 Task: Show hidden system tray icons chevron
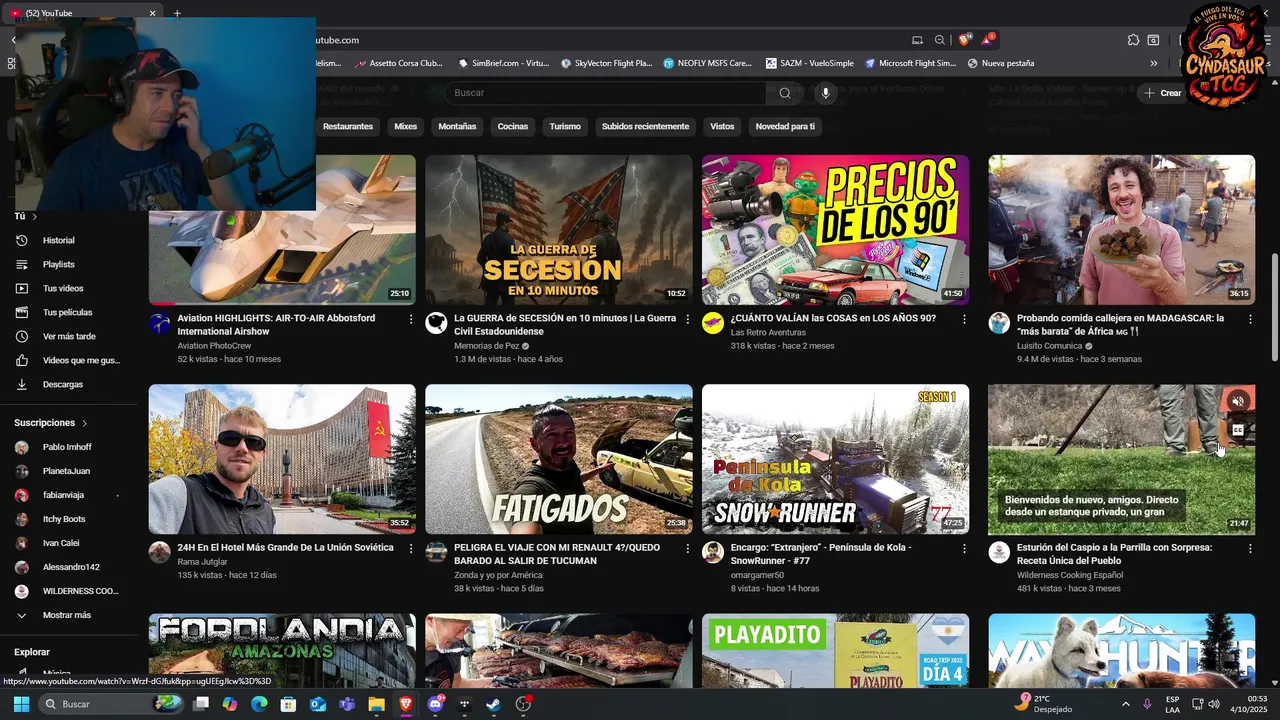(1125, 704)
